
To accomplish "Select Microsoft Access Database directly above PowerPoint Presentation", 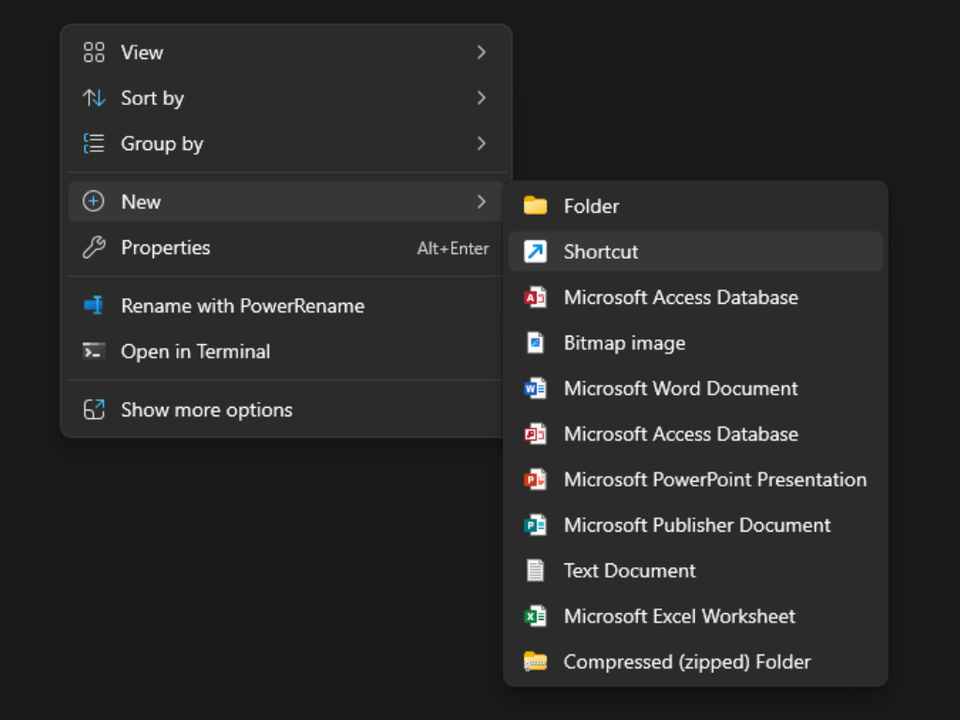I will pyautogui.click(x=680, y=435).
